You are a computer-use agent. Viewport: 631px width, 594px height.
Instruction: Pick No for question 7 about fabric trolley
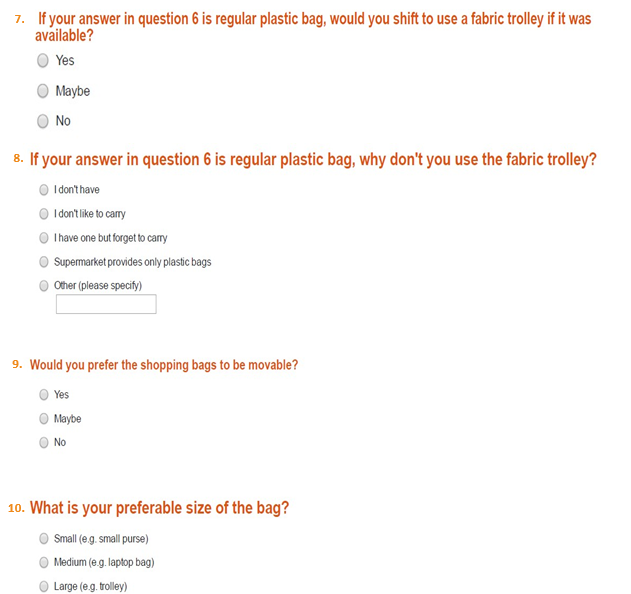[x=43, y=121]
